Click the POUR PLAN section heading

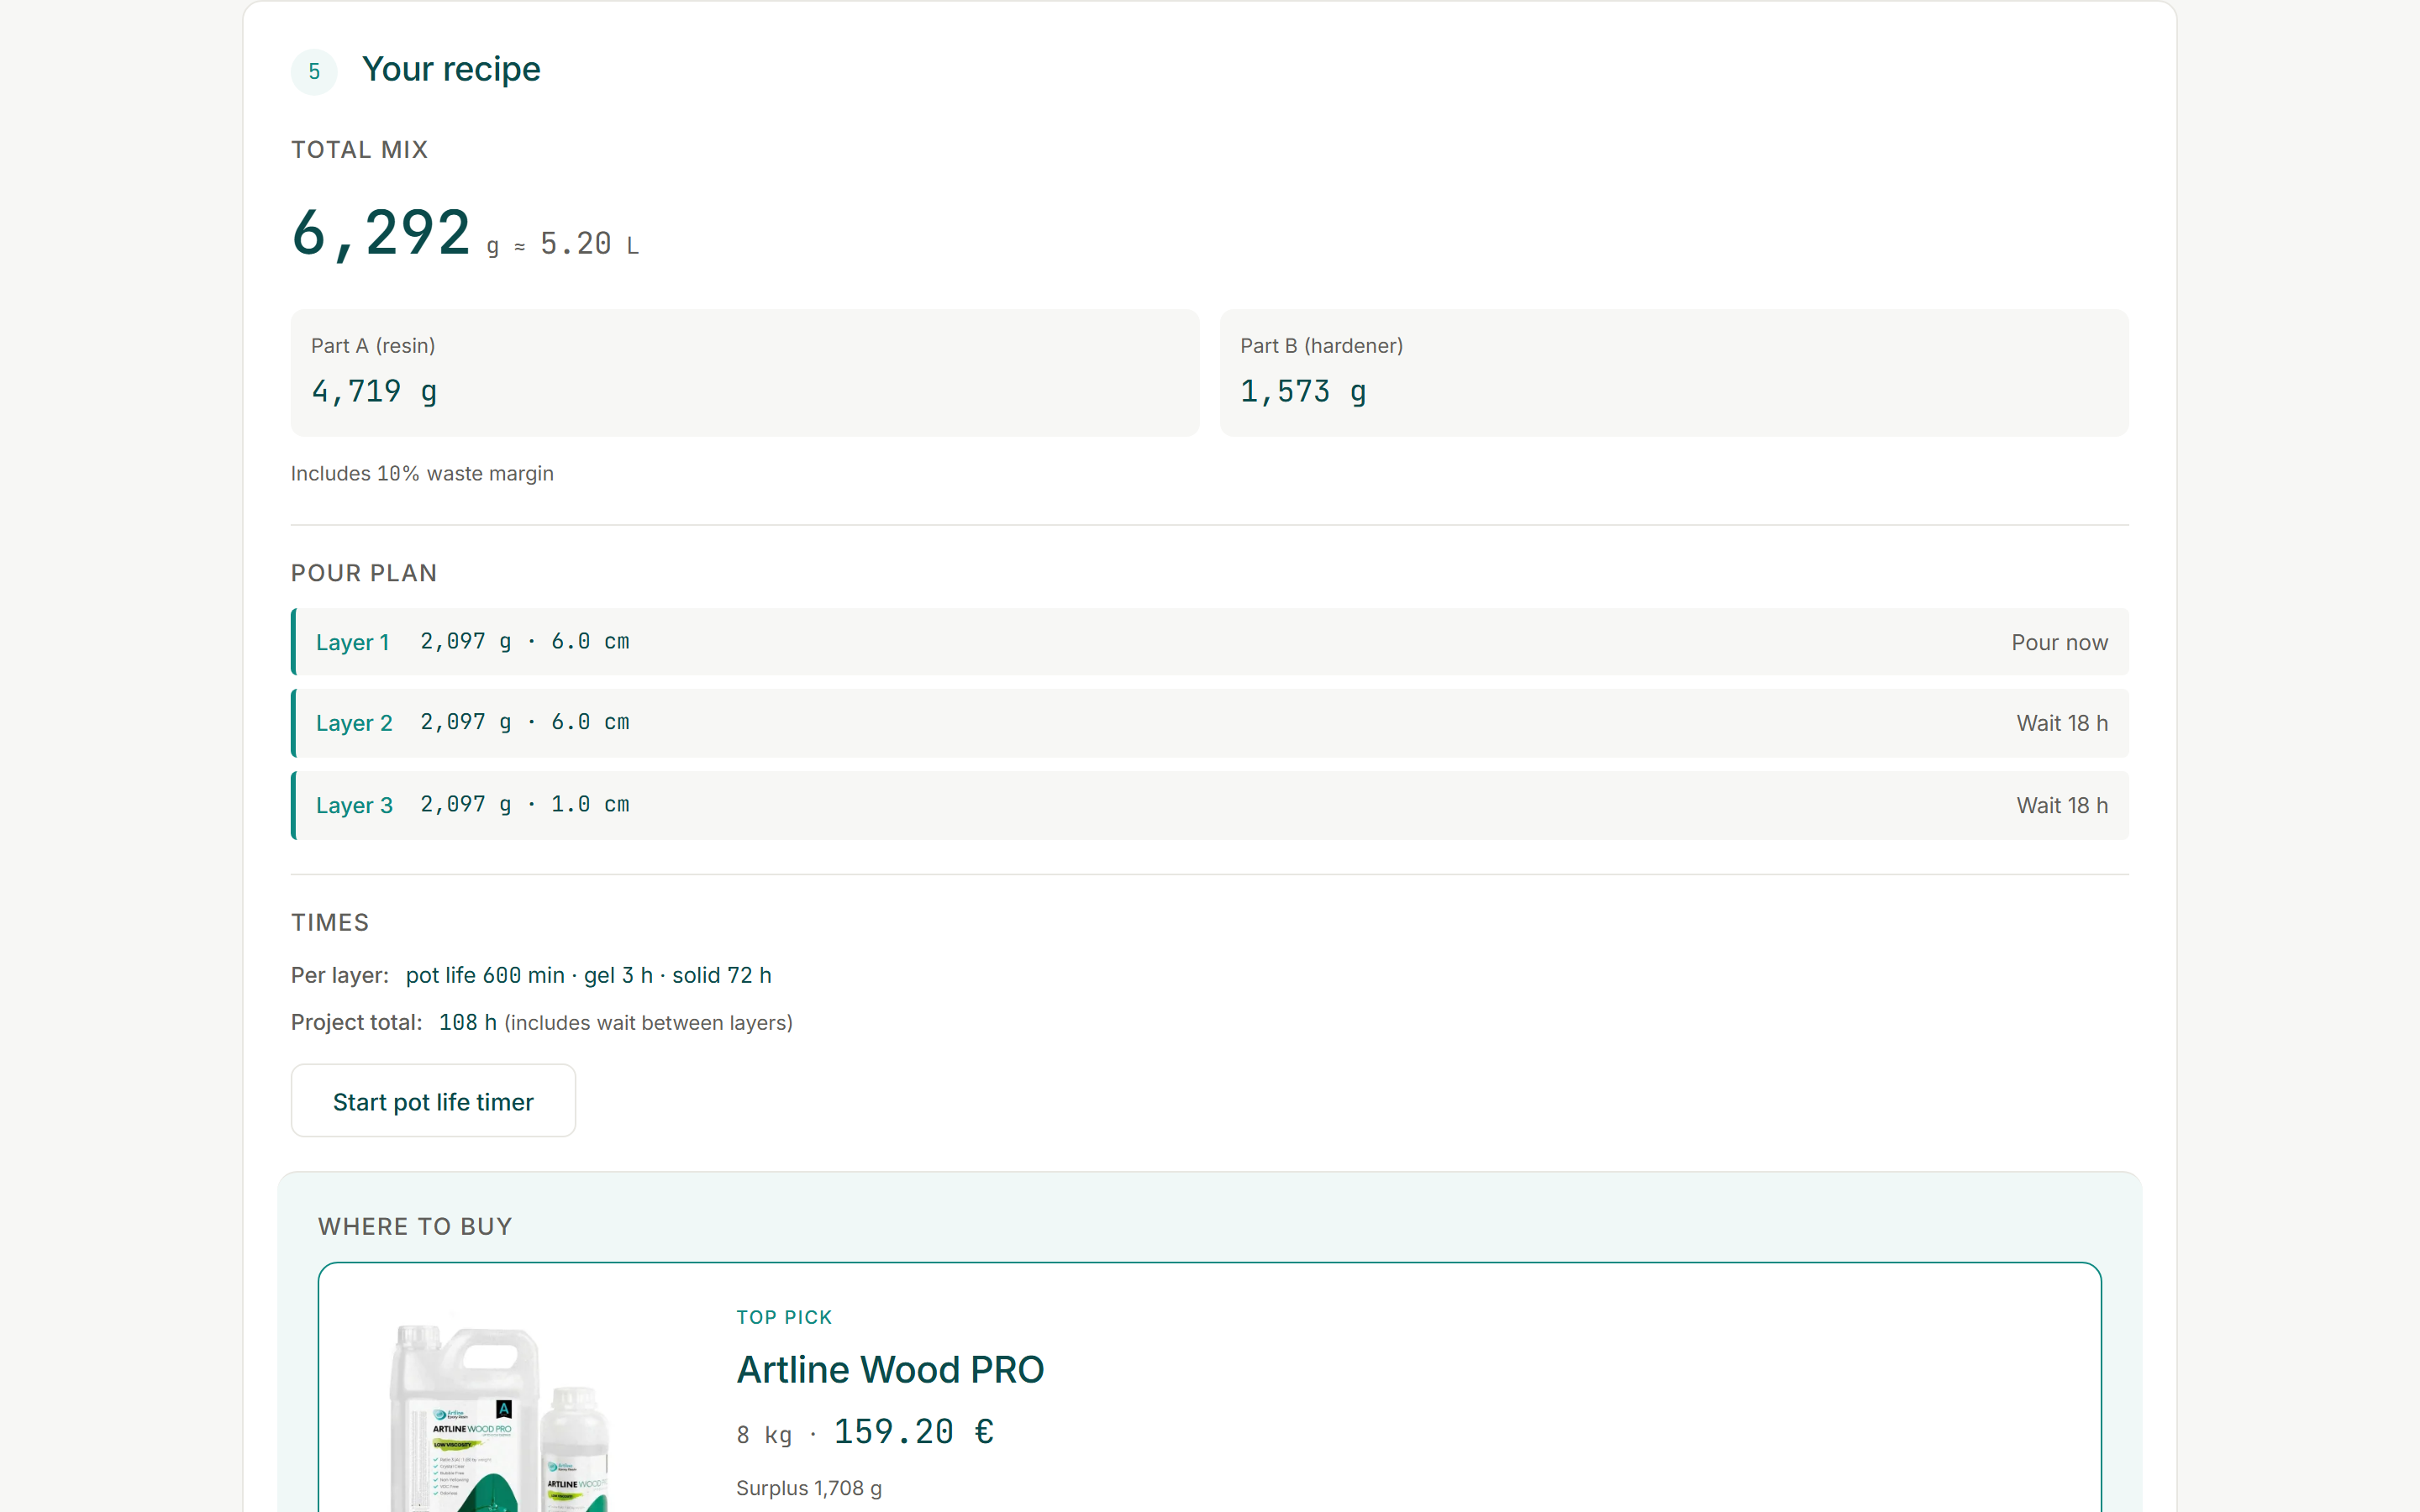click(364, 573)
